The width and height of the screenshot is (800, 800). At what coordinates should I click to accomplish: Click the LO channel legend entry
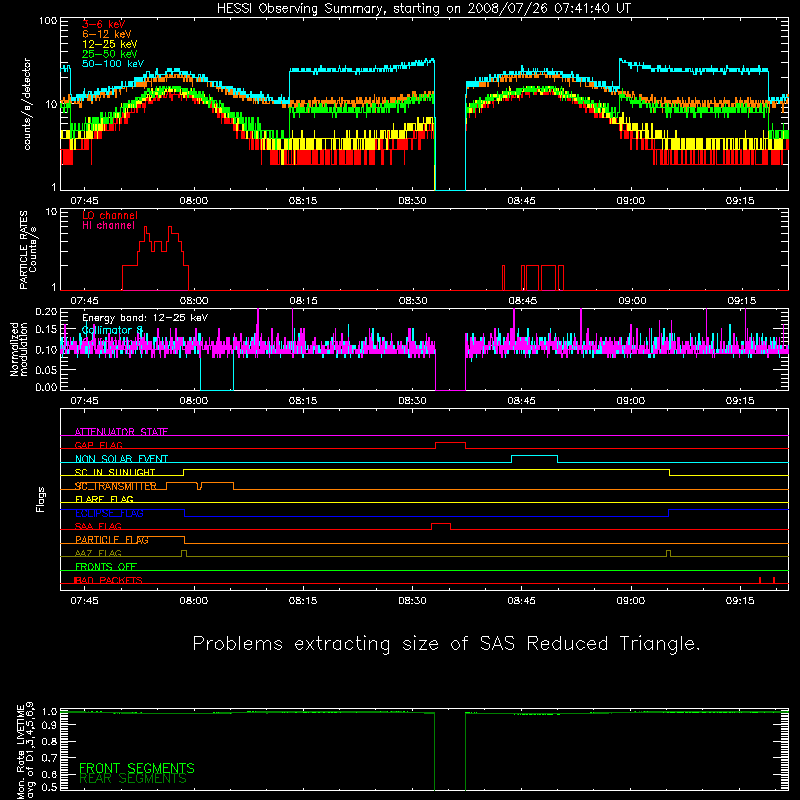110,215
